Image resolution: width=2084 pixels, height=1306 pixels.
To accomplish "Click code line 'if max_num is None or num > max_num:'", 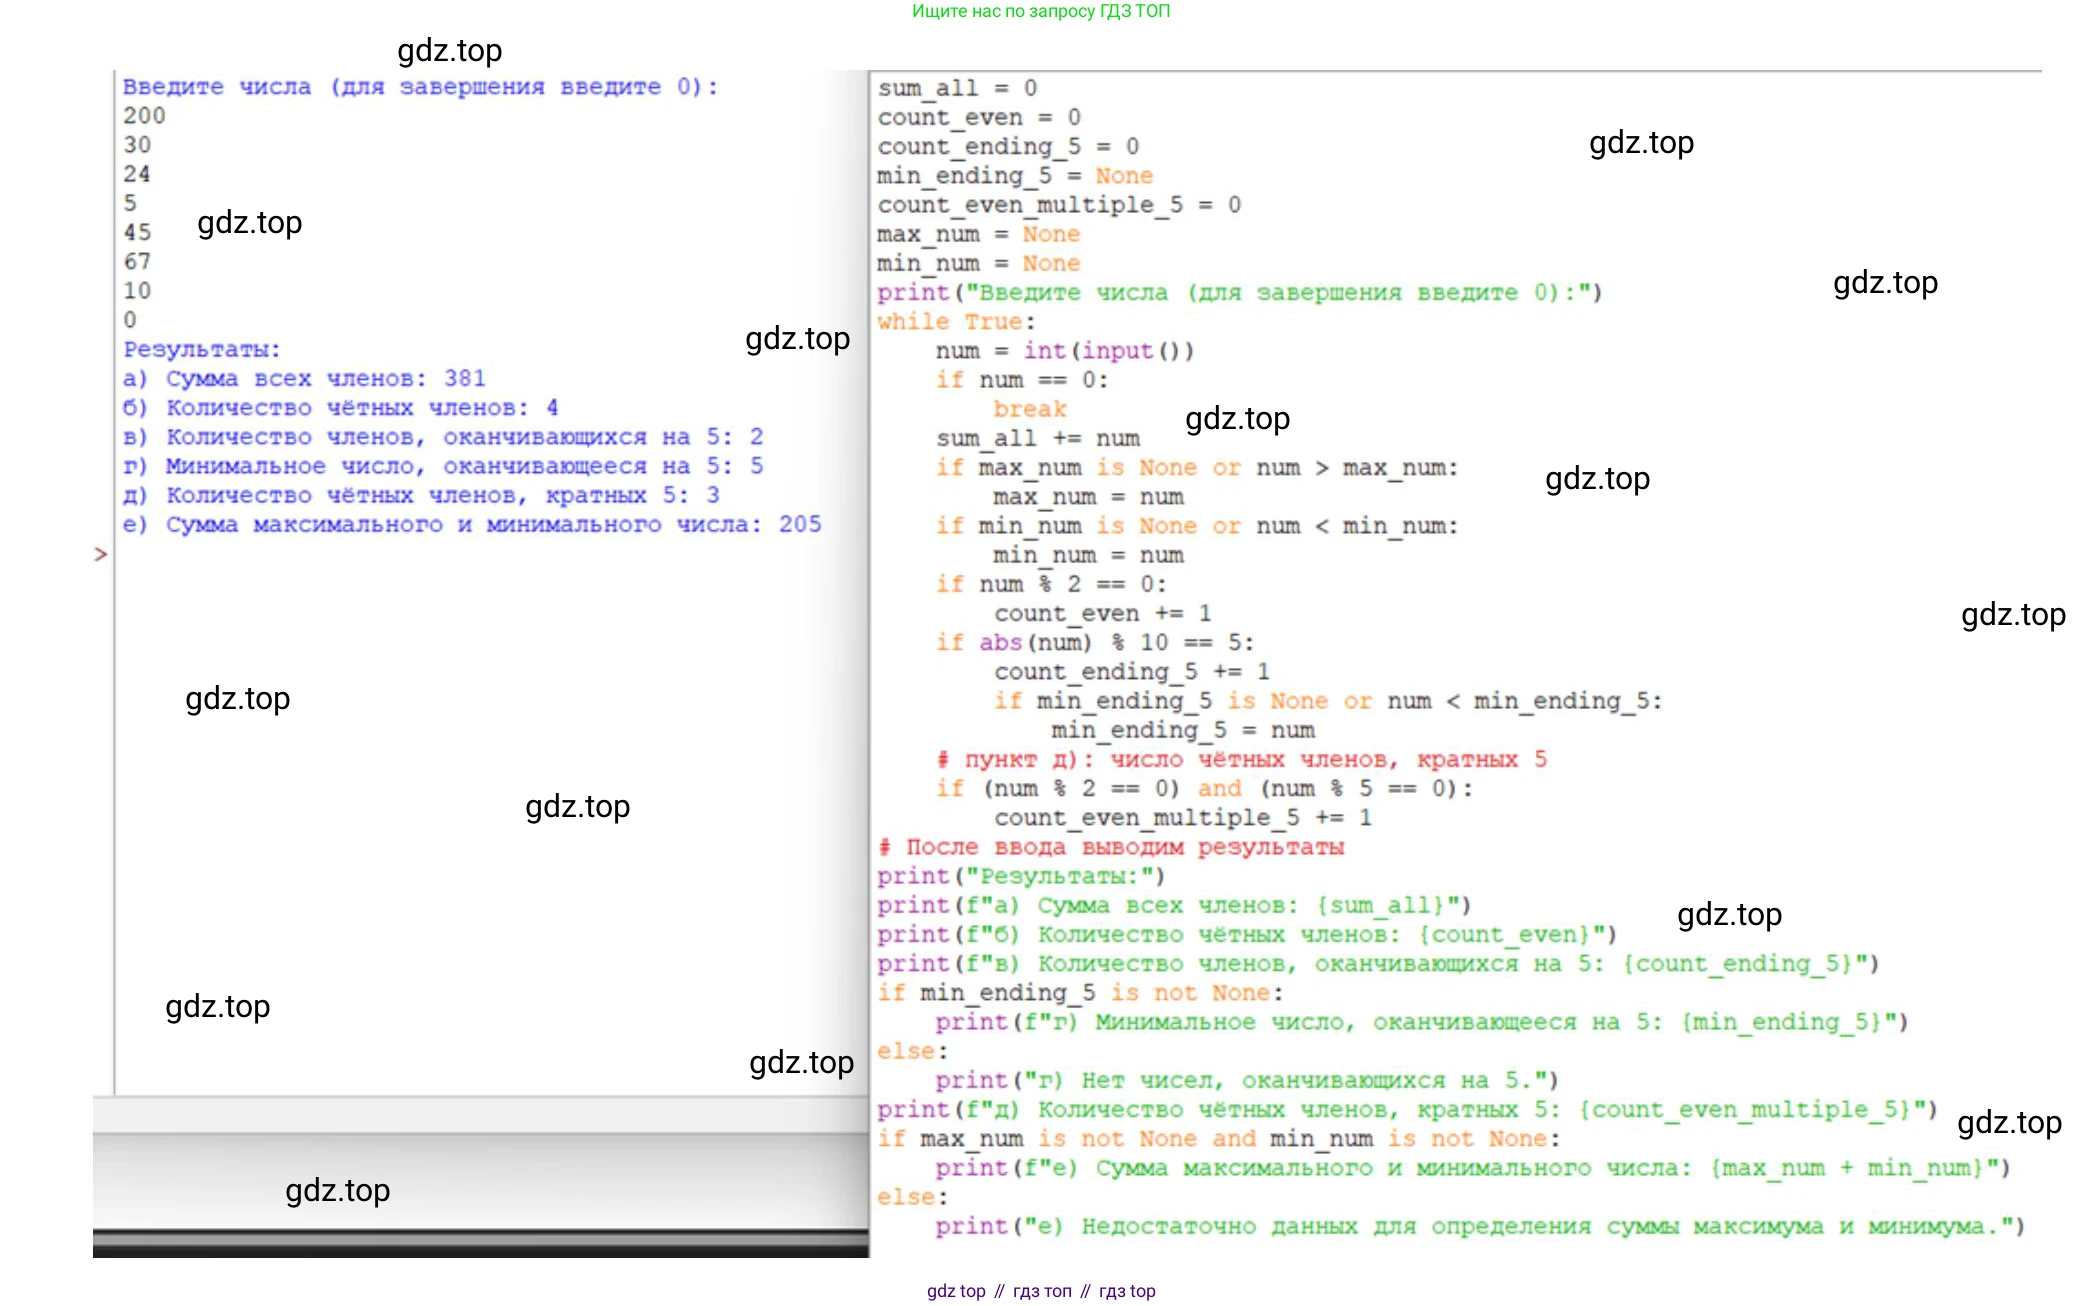I will 1197,468.
